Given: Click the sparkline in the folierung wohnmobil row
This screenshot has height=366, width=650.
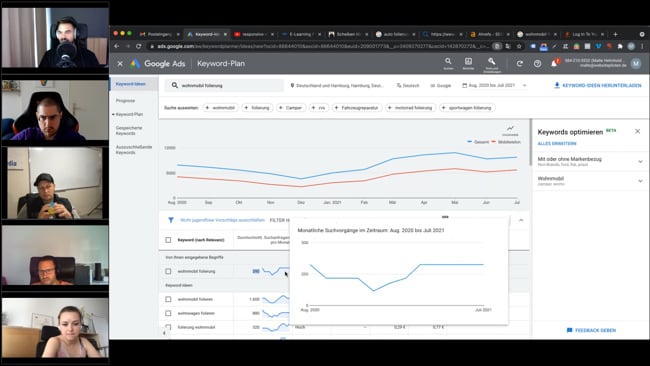Looking at the screenshot, I should (x=276, y=327).
